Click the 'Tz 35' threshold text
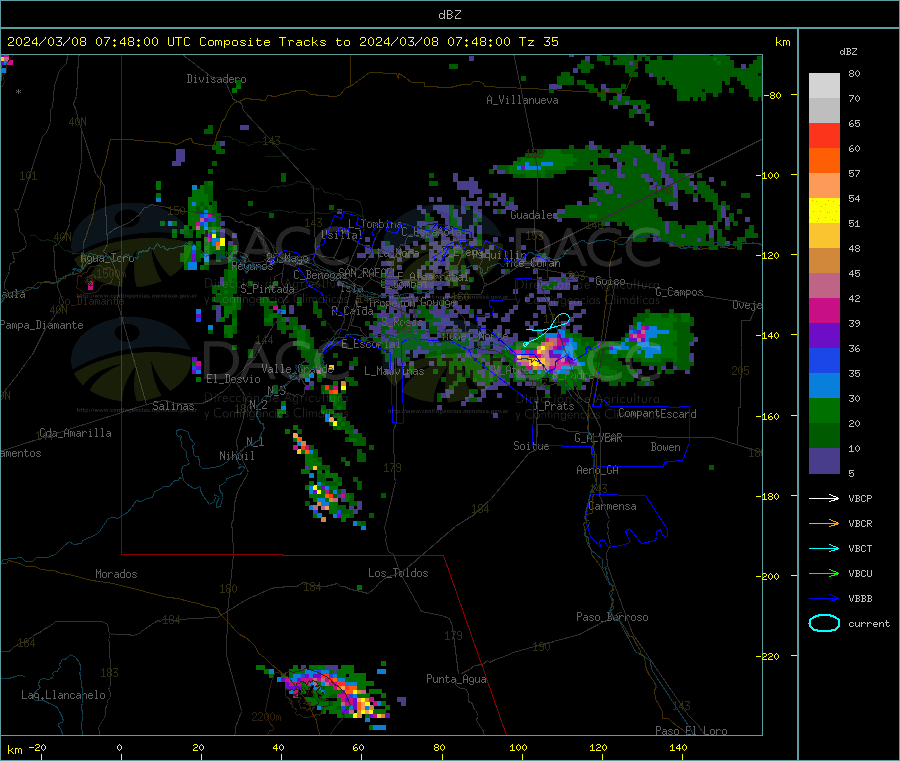This screenshot has height=761, width=900. pos(538,42)
